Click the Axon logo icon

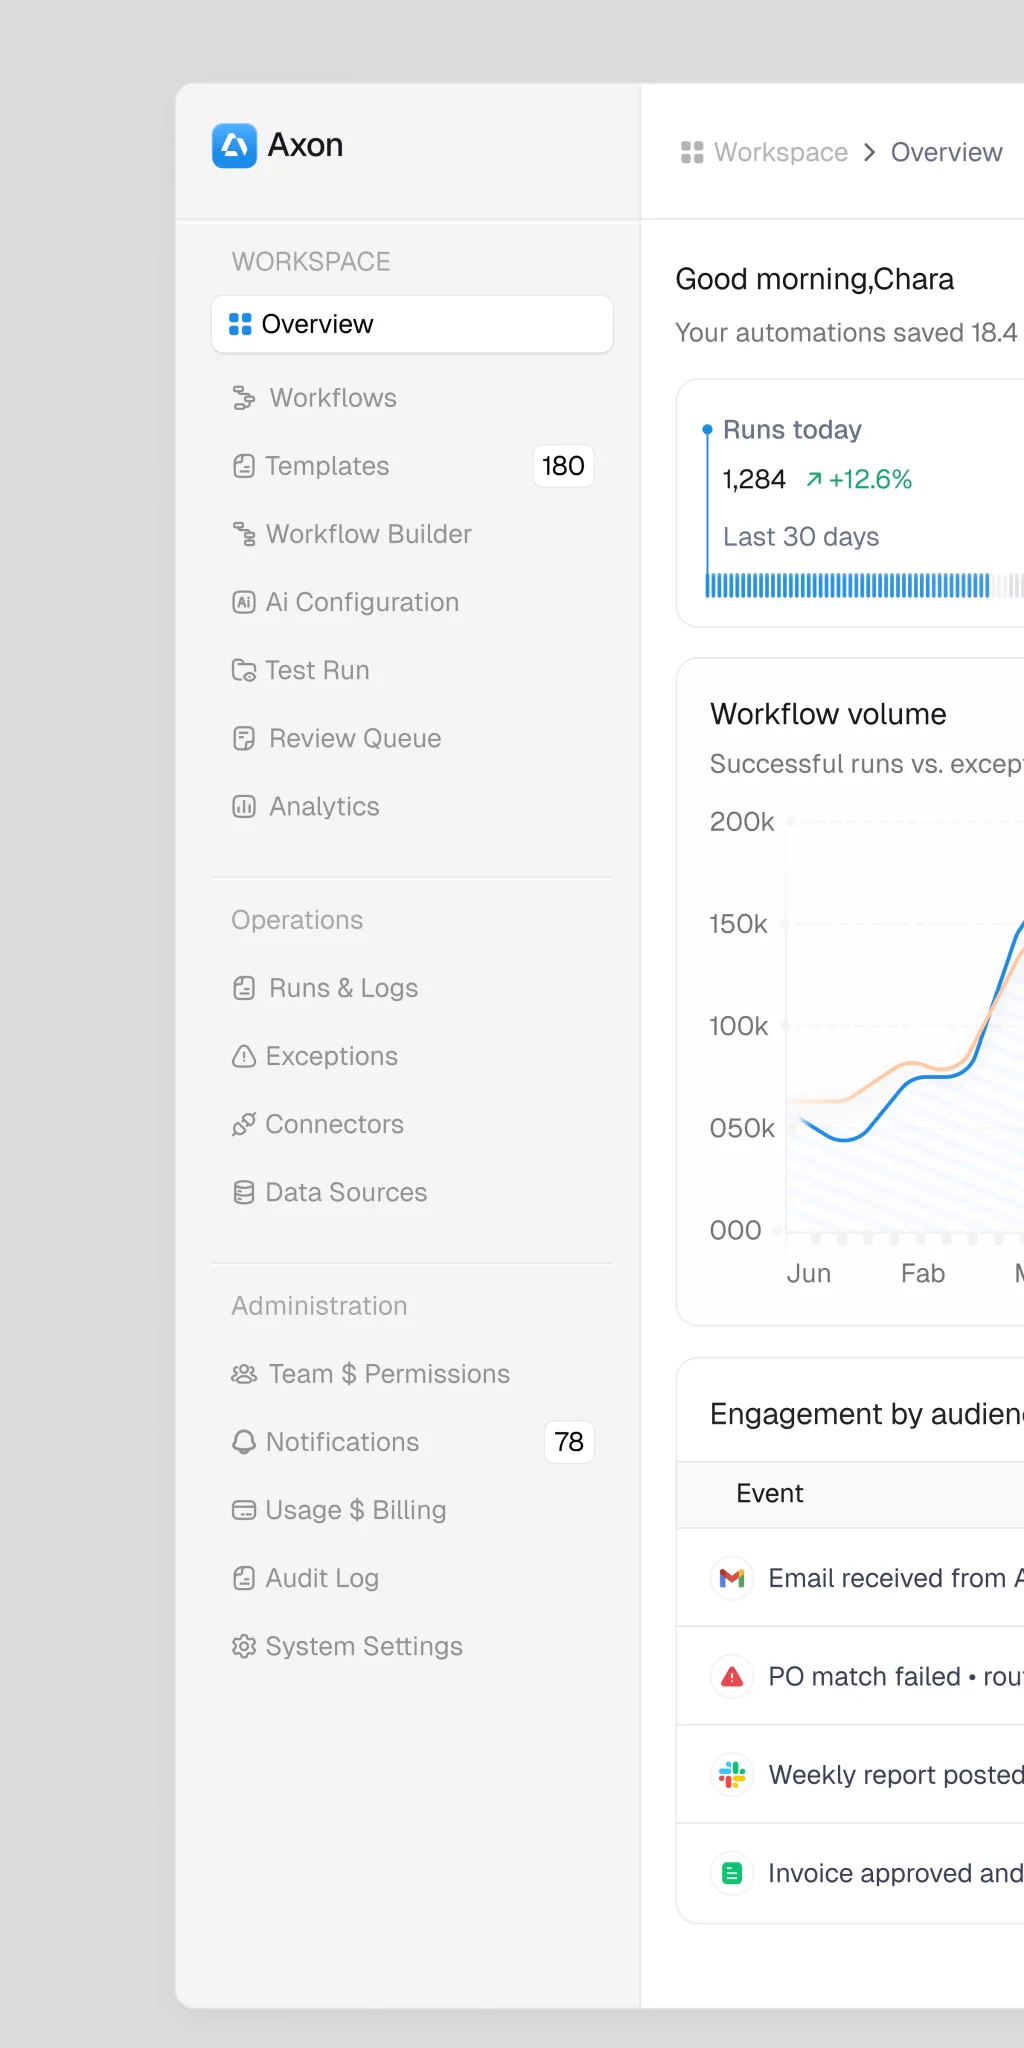(x=234, y=146)
